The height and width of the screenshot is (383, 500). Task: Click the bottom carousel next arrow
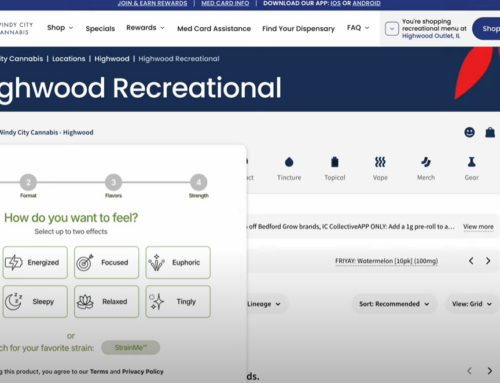click(489, 371)
